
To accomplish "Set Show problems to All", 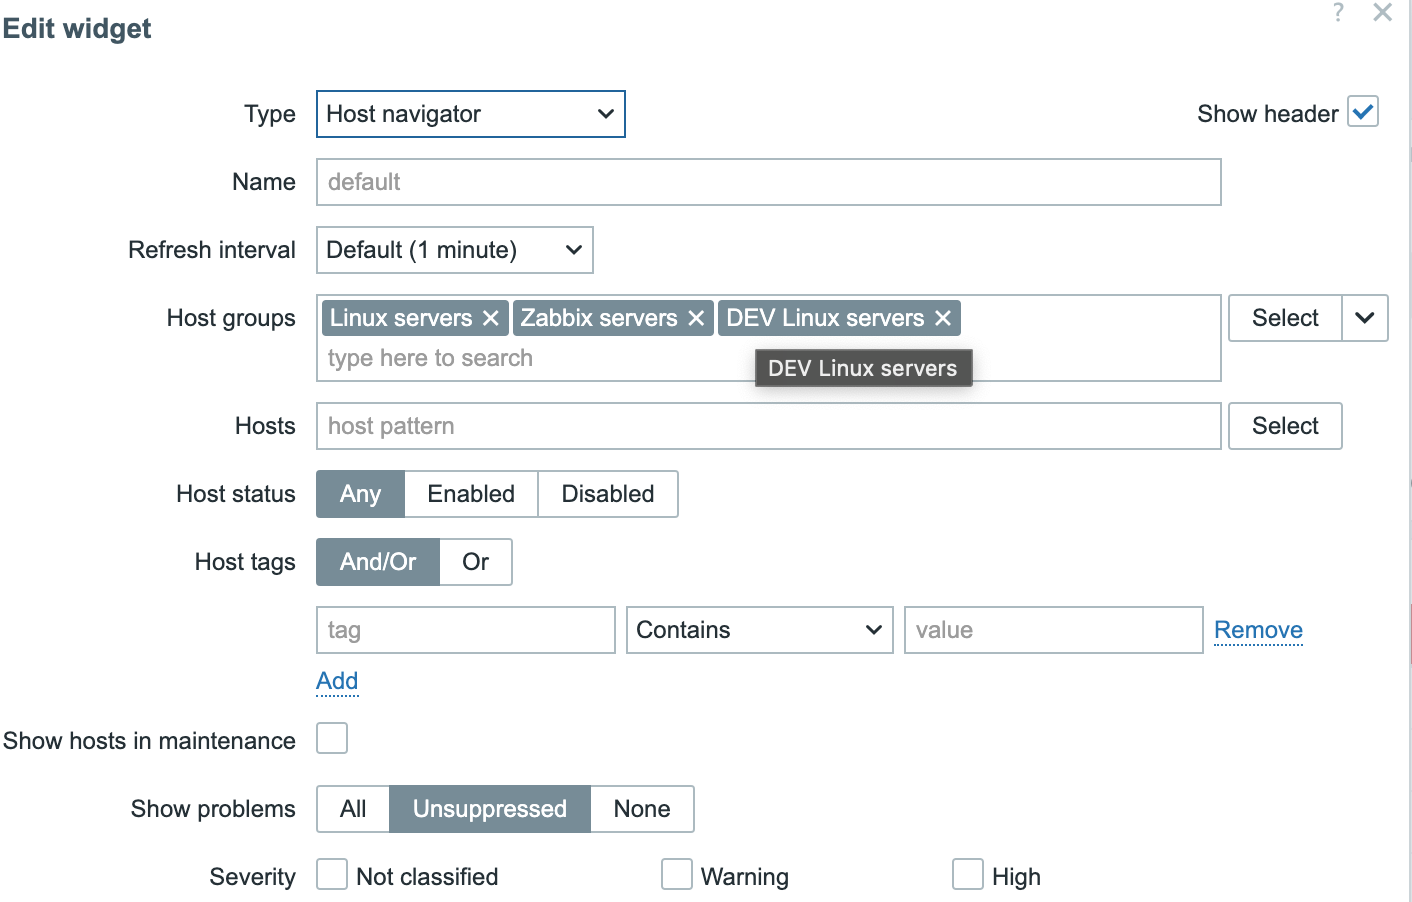I will click(x=353, y=809).
